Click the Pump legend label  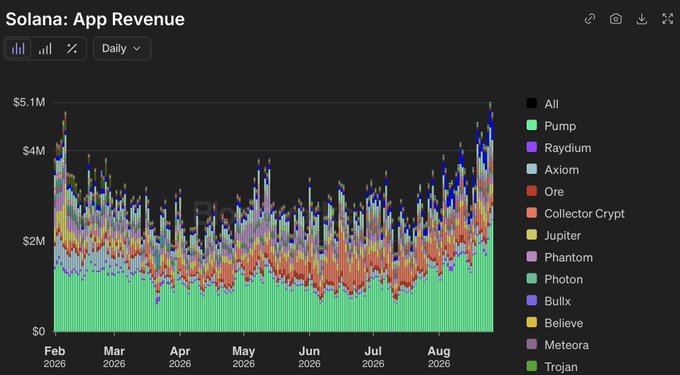click(560, 126)
